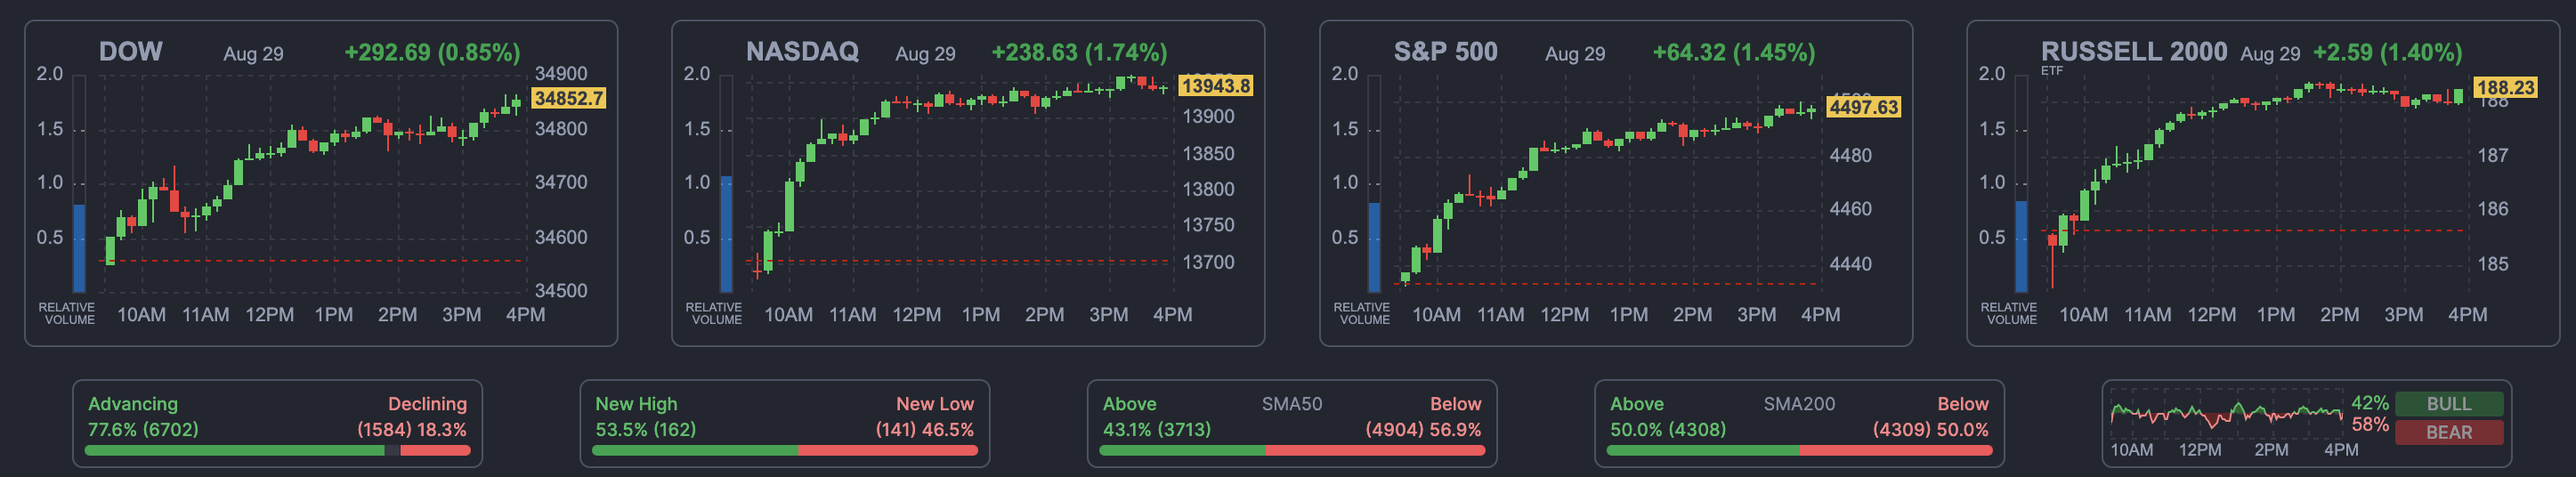Click the Russell 2000 relative volume blue bar

point(2021,246)
